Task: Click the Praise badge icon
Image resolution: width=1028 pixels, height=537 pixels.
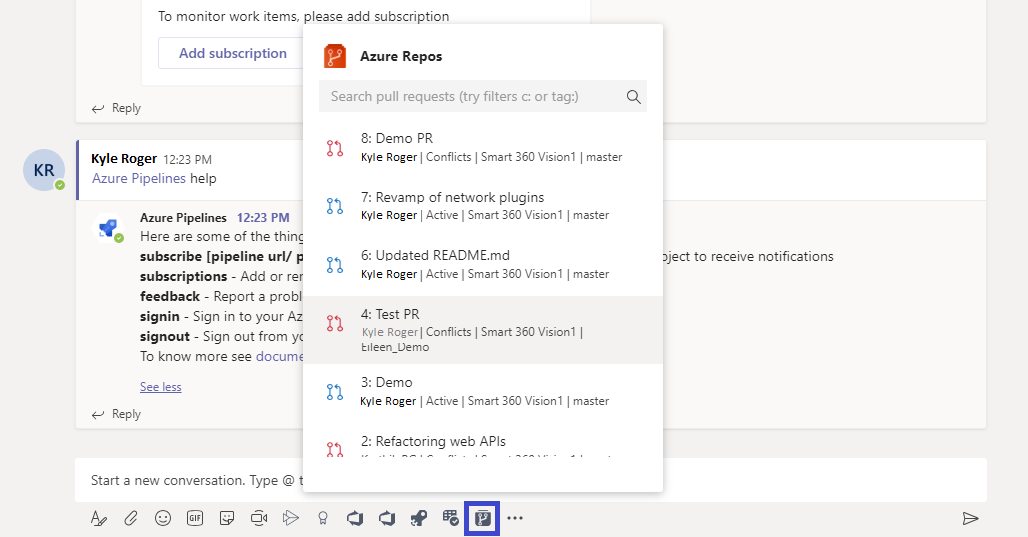Action: [322, 518]
